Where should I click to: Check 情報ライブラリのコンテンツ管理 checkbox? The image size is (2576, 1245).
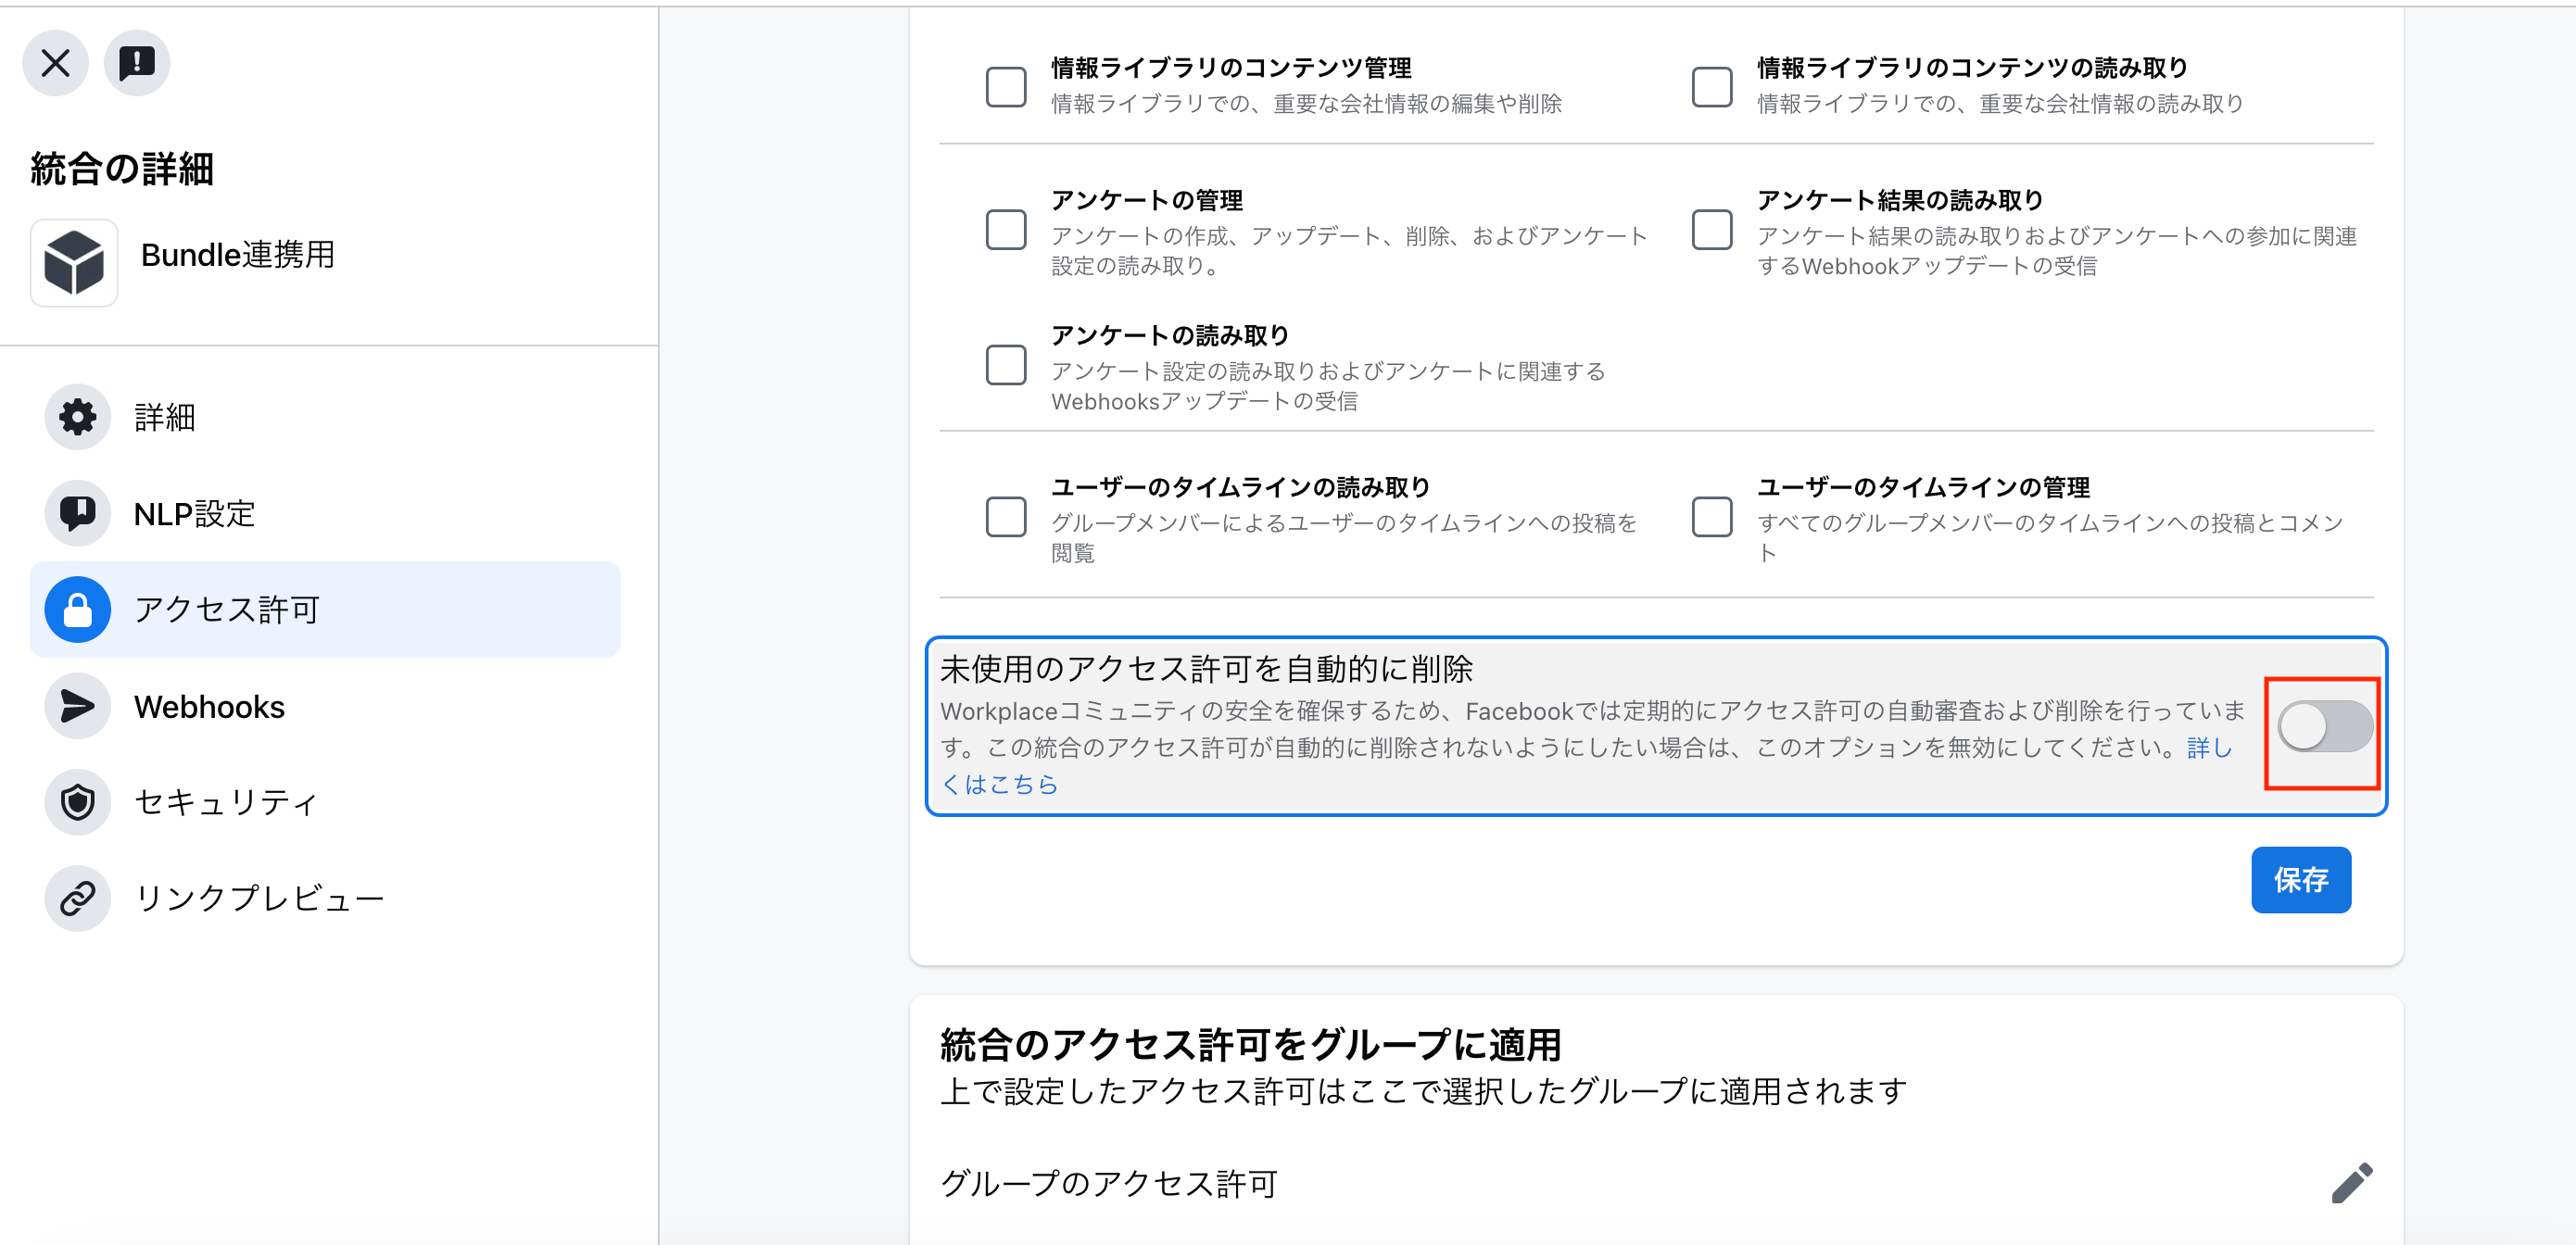point(1006,86)
